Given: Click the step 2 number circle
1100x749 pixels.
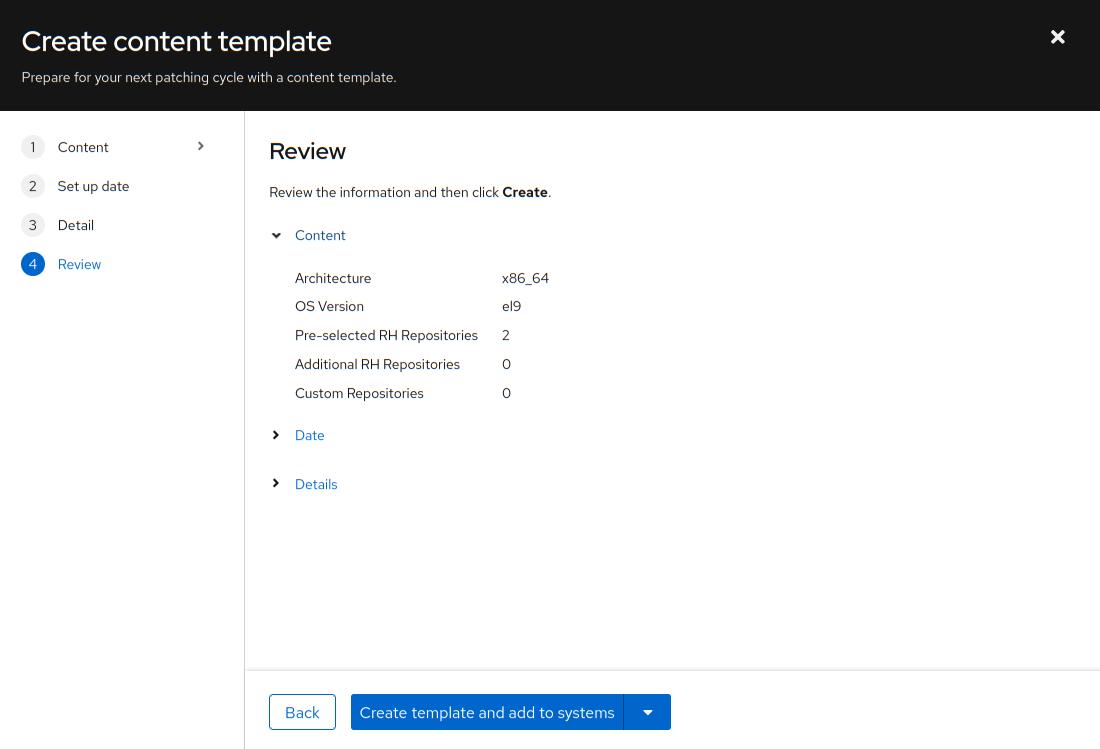Looking at the screenshot, I should tap(33, 186).
